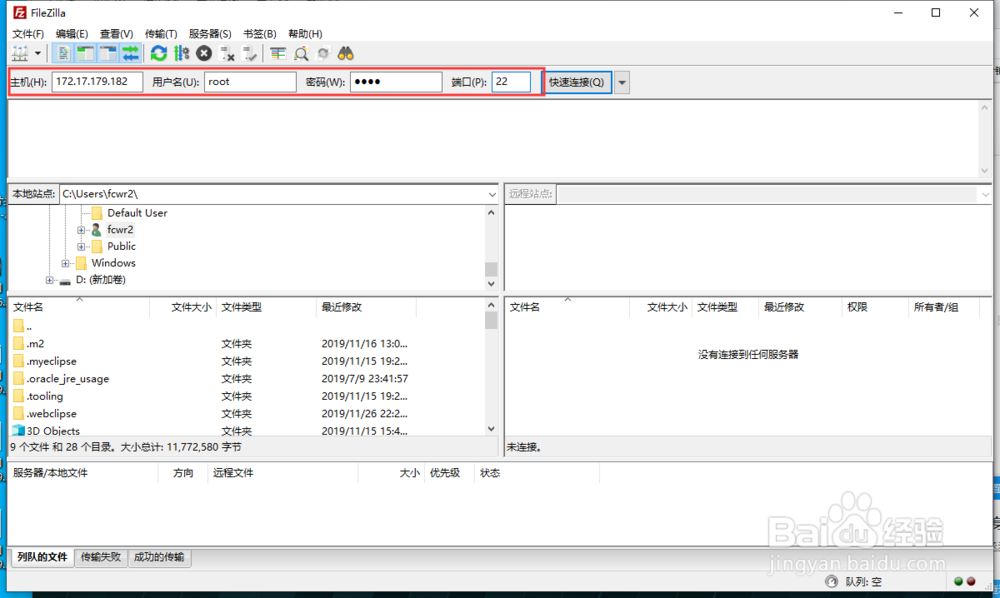Screen dimensions: 1000x598
Task: Click the local file list scrollbar down arrow
Action: click(491, 428)
